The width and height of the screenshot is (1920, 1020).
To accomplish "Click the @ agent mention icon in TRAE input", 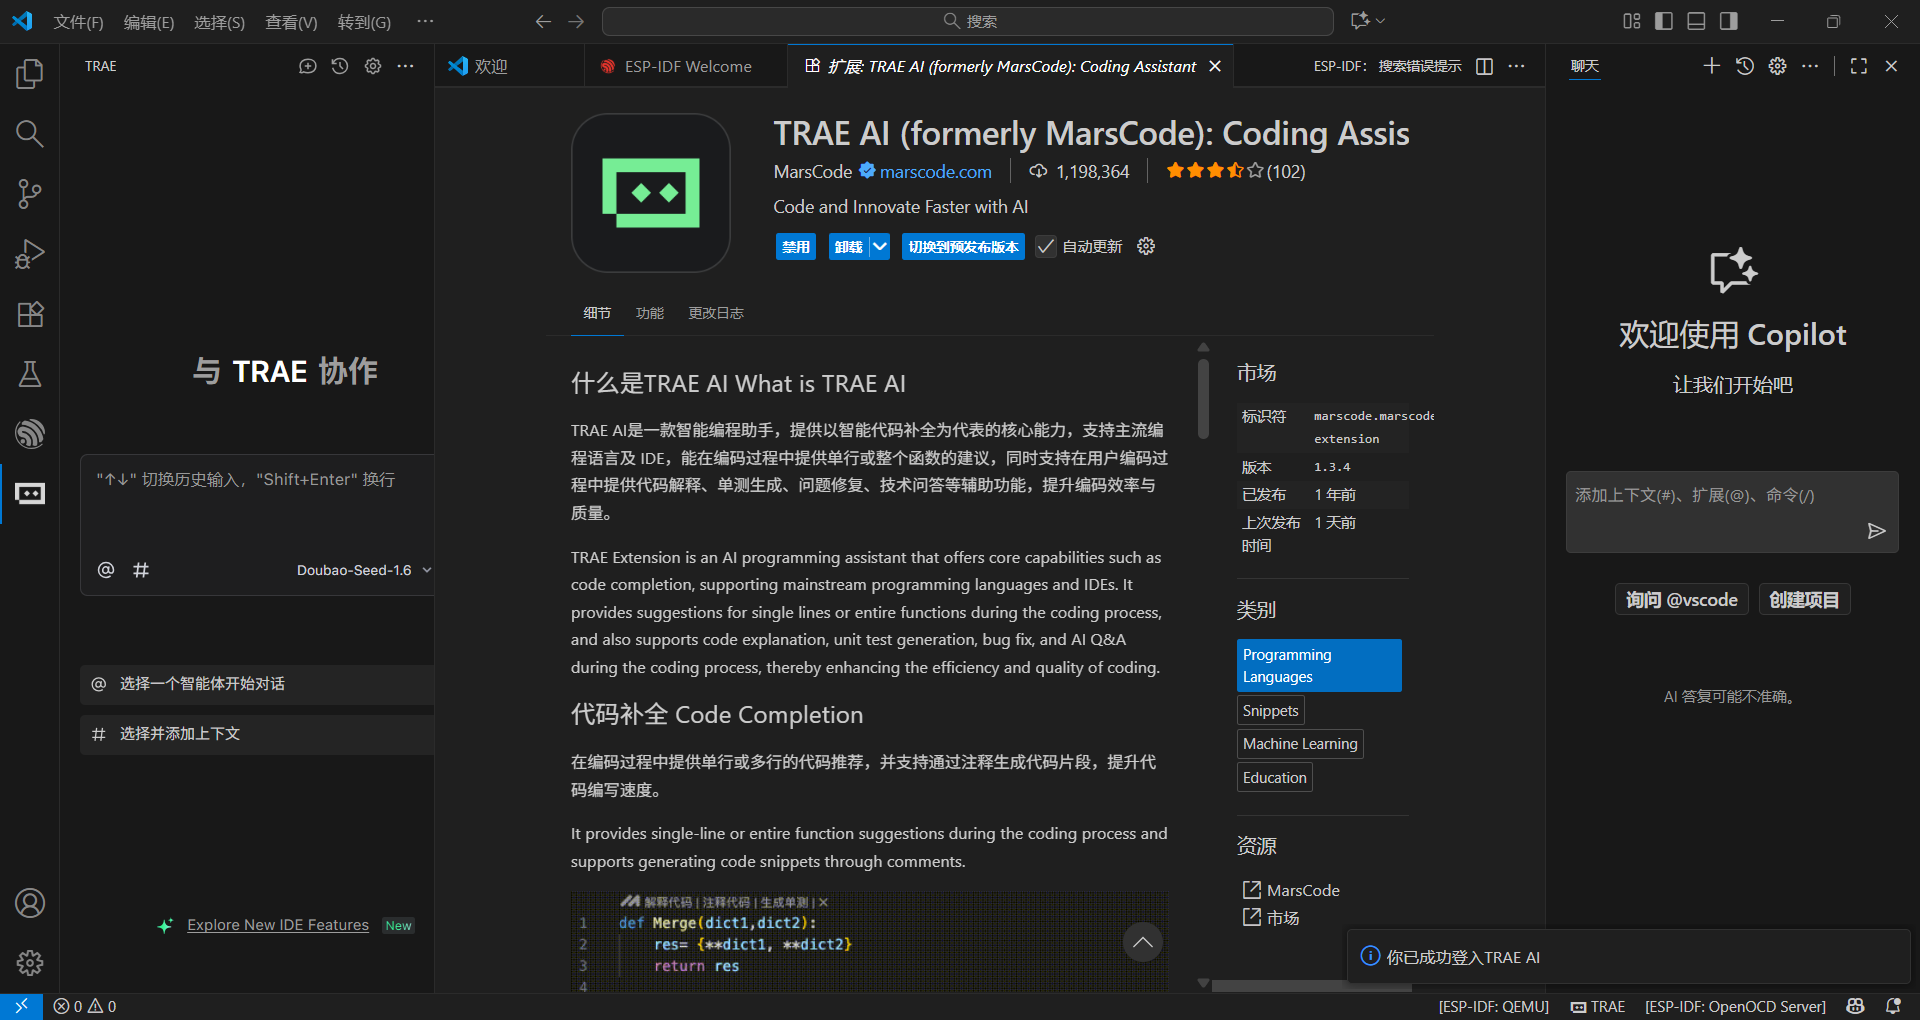I will 106,570.
